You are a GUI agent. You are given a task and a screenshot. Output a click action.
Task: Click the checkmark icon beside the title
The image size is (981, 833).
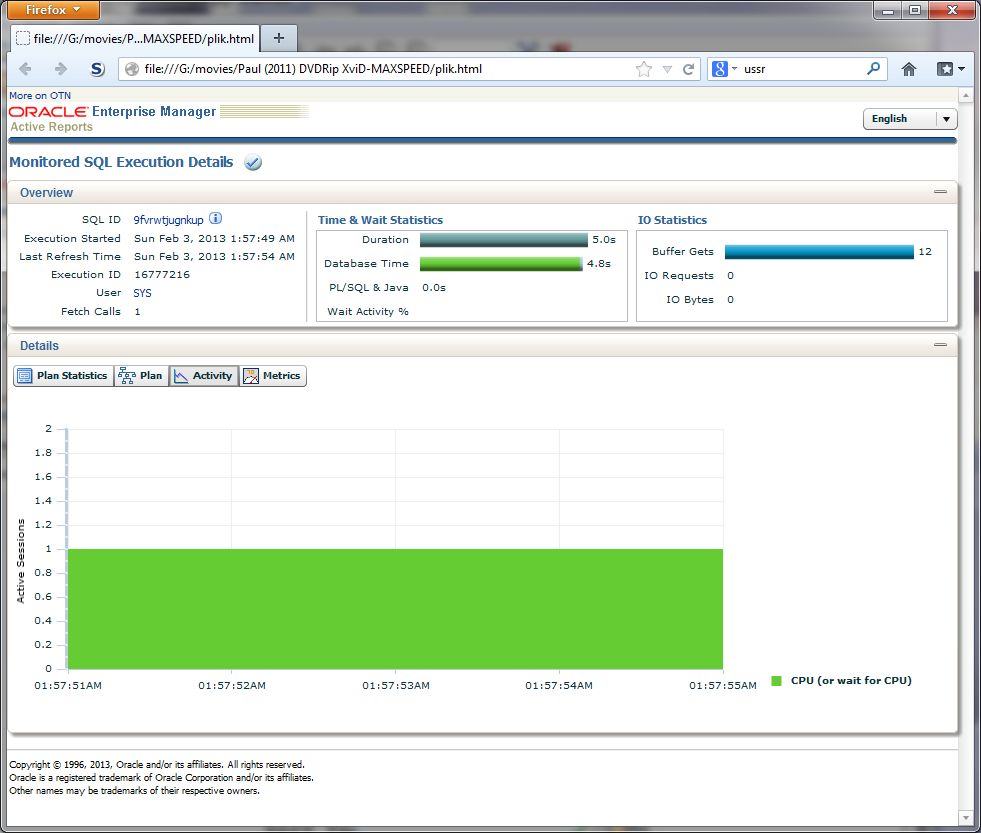pyautogui.click(x=253, y=162)
